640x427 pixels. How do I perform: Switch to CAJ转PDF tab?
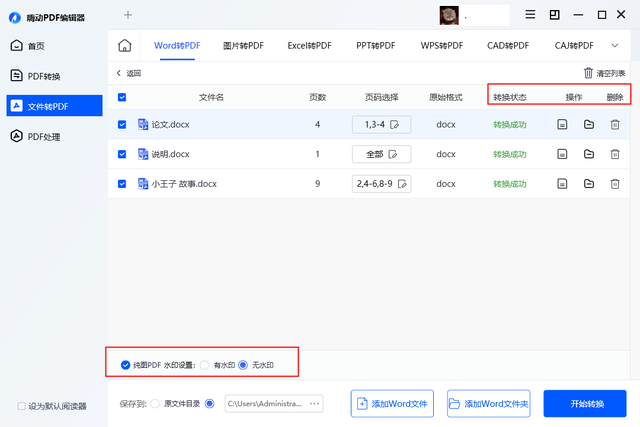pos(574,46)
